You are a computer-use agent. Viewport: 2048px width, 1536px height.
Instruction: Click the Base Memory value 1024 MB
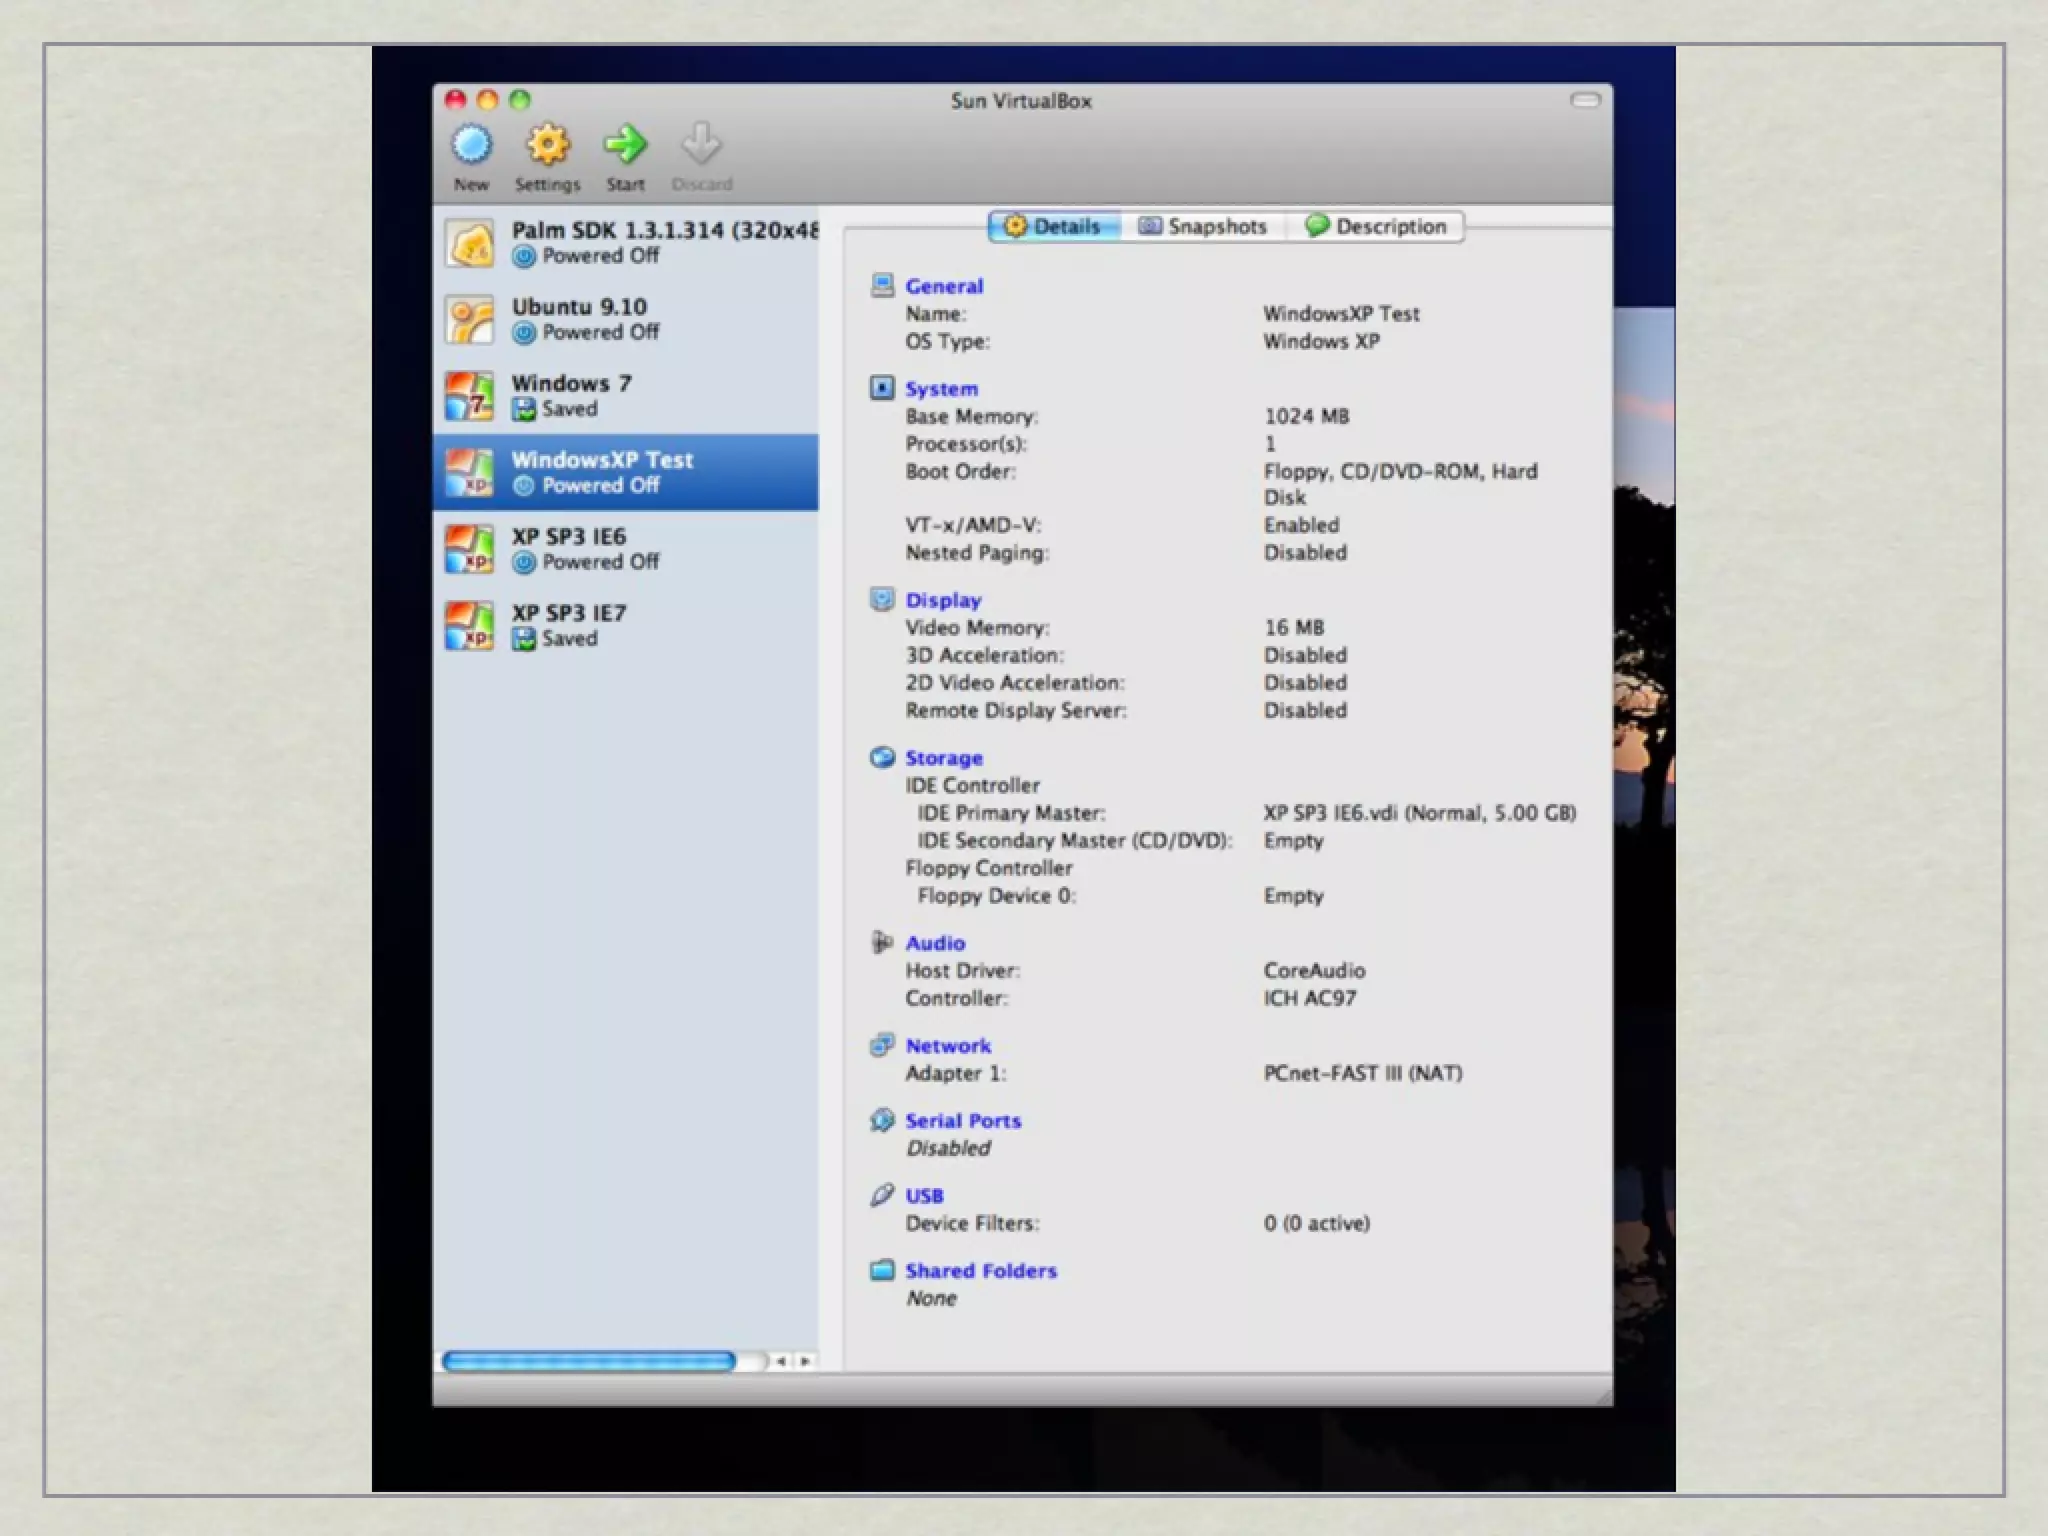[x=1306, y=416]
